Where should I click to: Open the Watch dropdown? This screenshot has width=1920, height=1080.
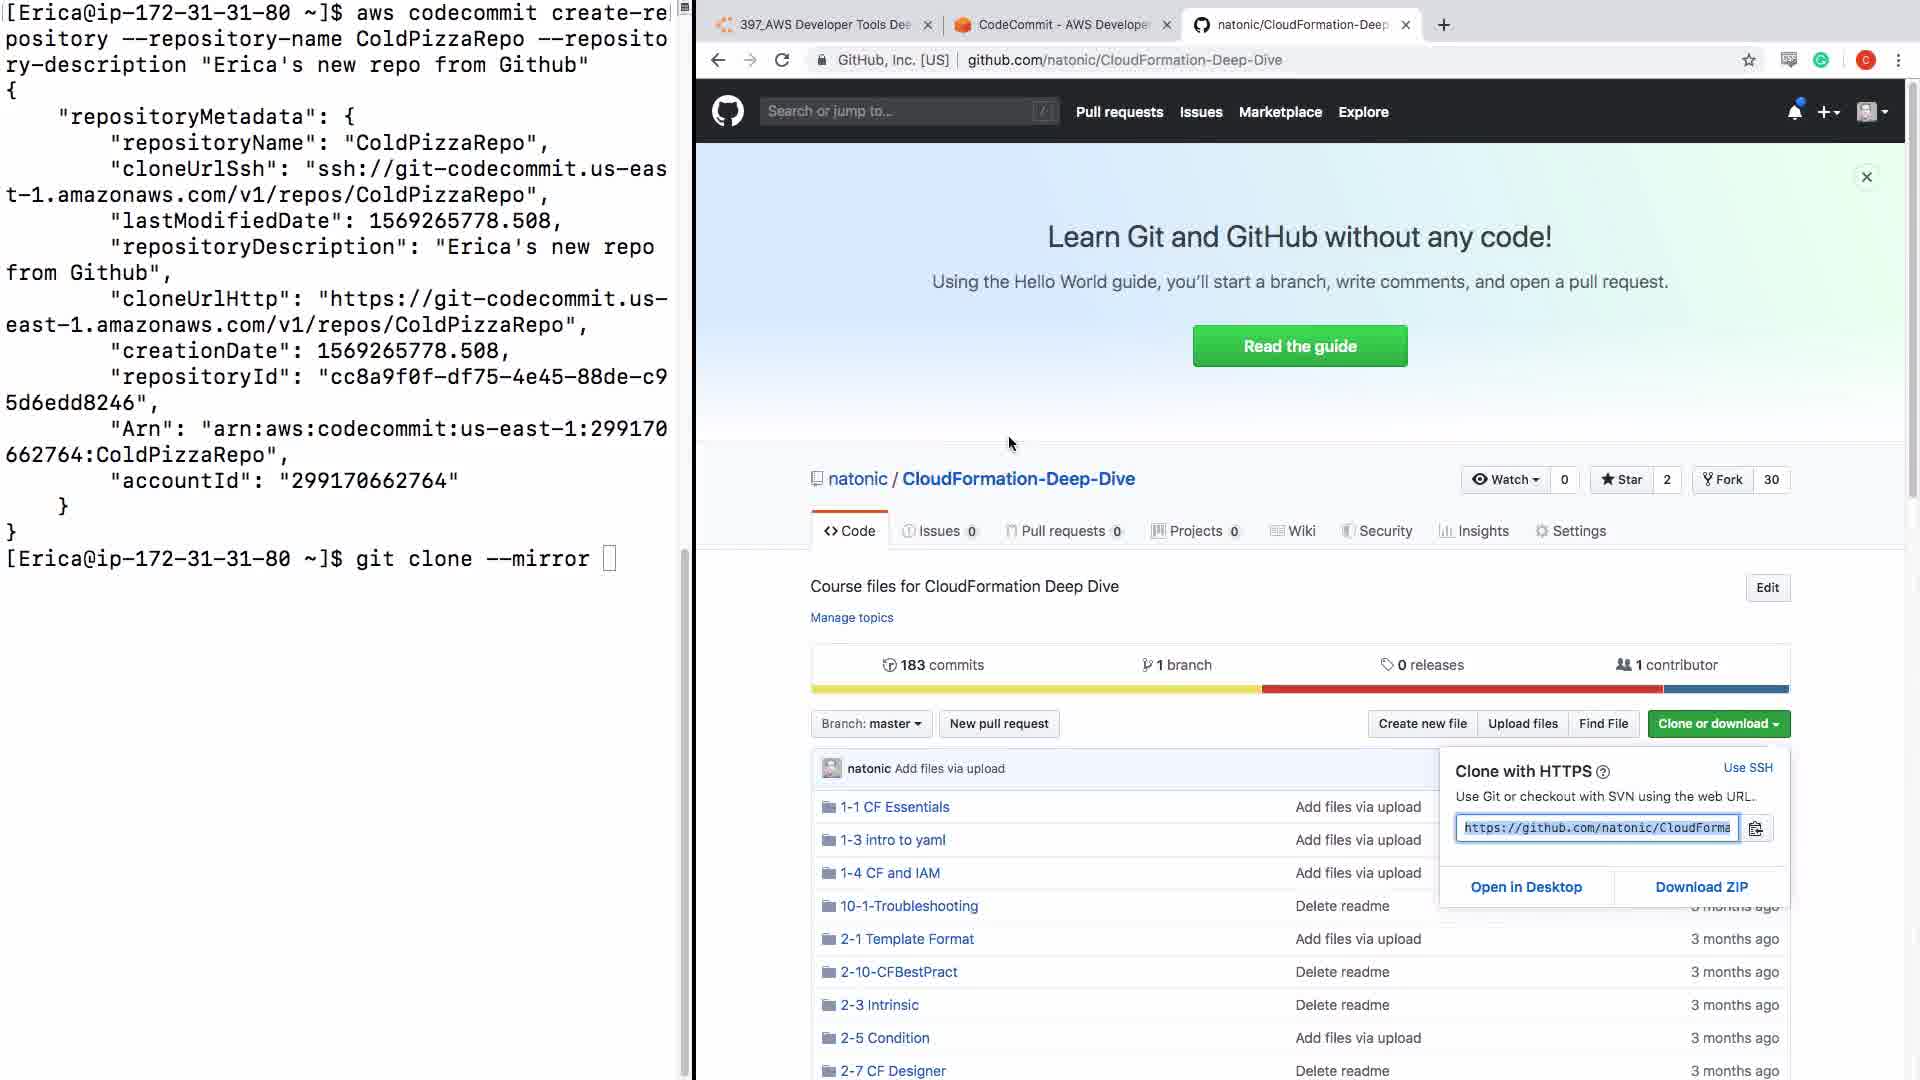1505,479
